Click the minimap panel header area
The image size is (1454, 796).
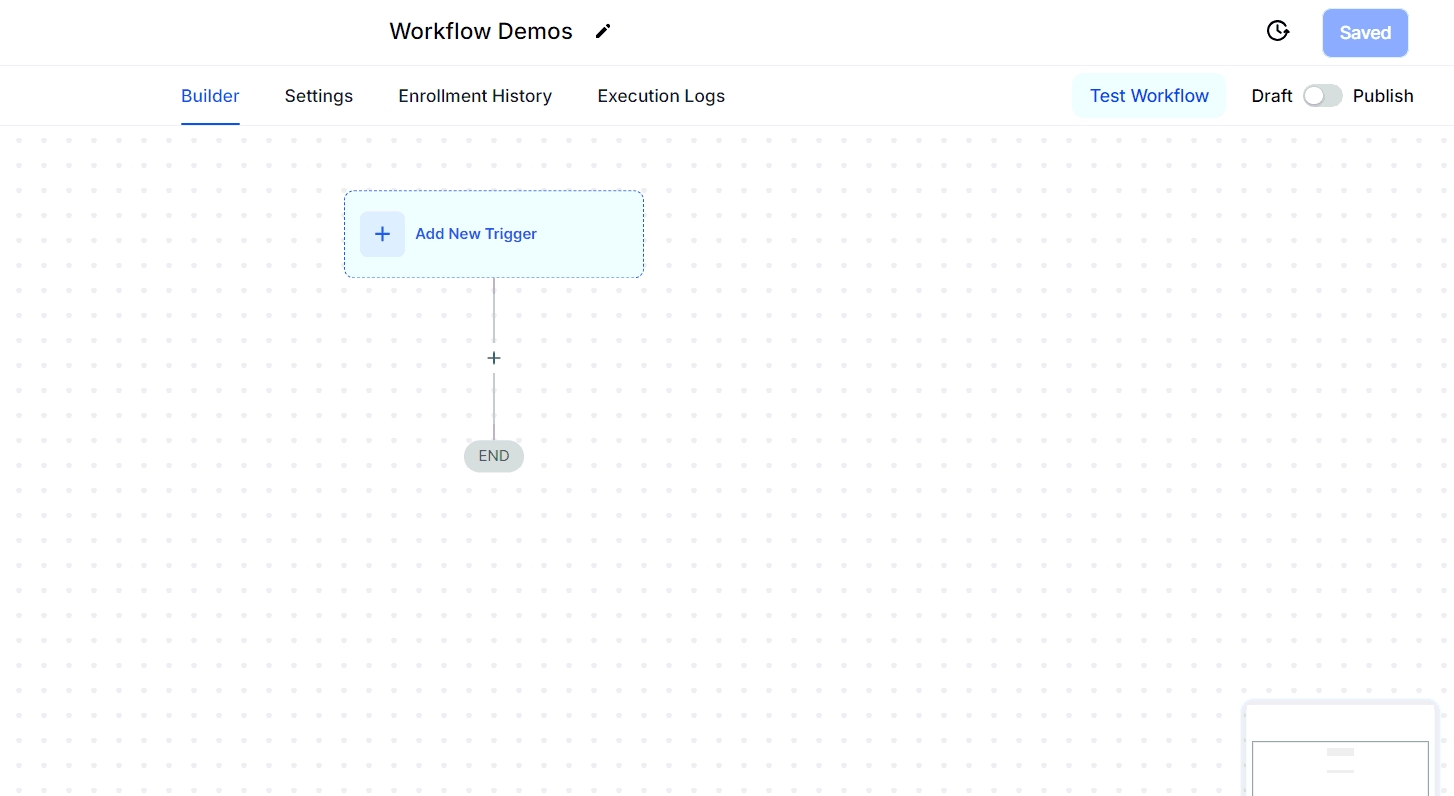[x=1340, y=720]
